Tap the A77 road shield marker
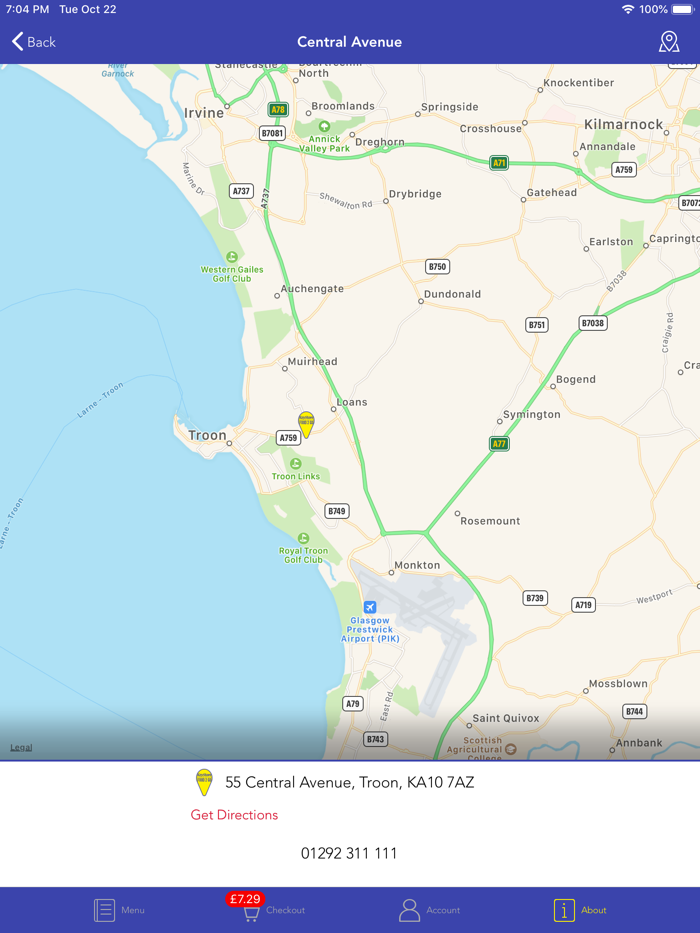Screen dimensions: 700x933 click(x=499, y=443)
